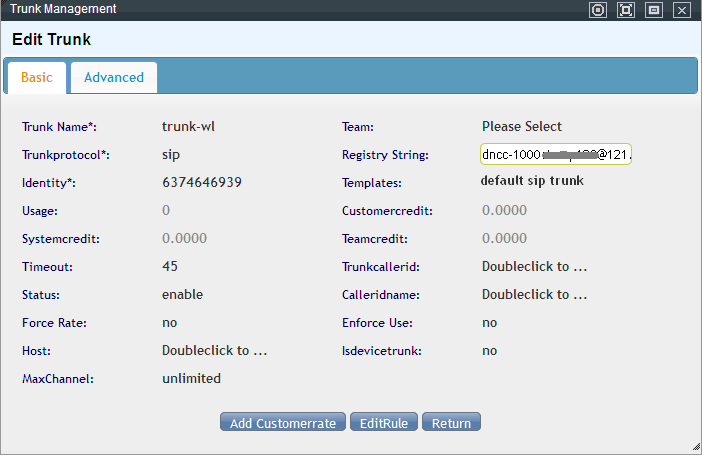702x455 pixels.
Task: Click the Isdevicetrunk 'no' value
Action: pyautogui.click(x=490, y=351)
